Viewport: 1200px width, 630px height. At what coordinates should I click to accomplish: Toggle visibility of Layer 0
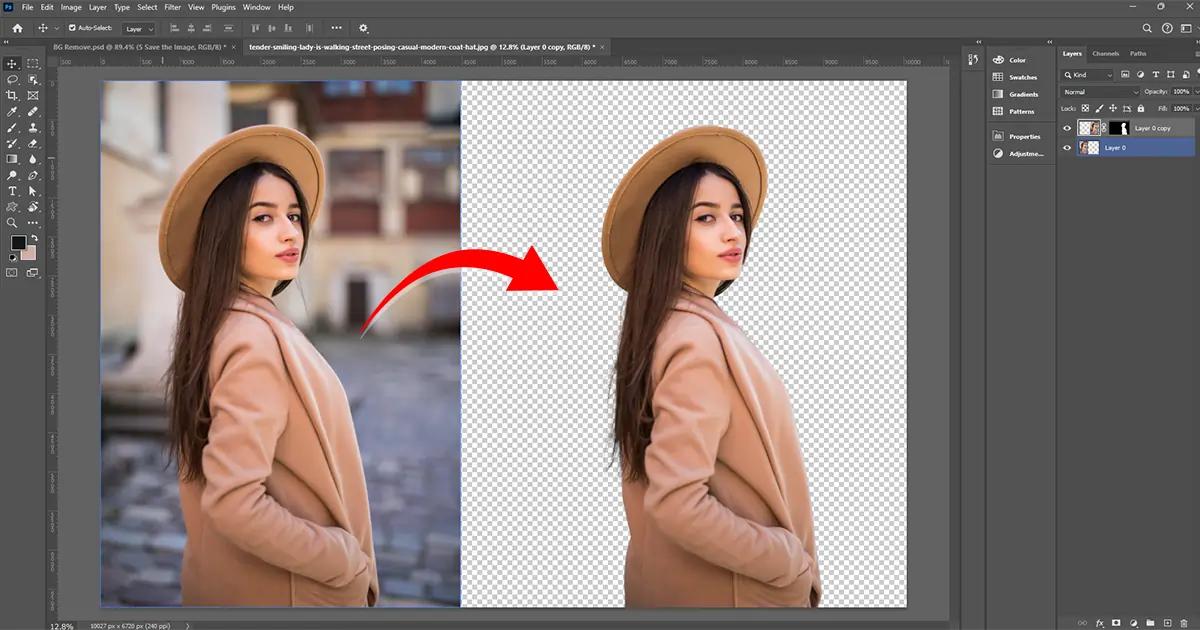click(x=1067, y=147)
